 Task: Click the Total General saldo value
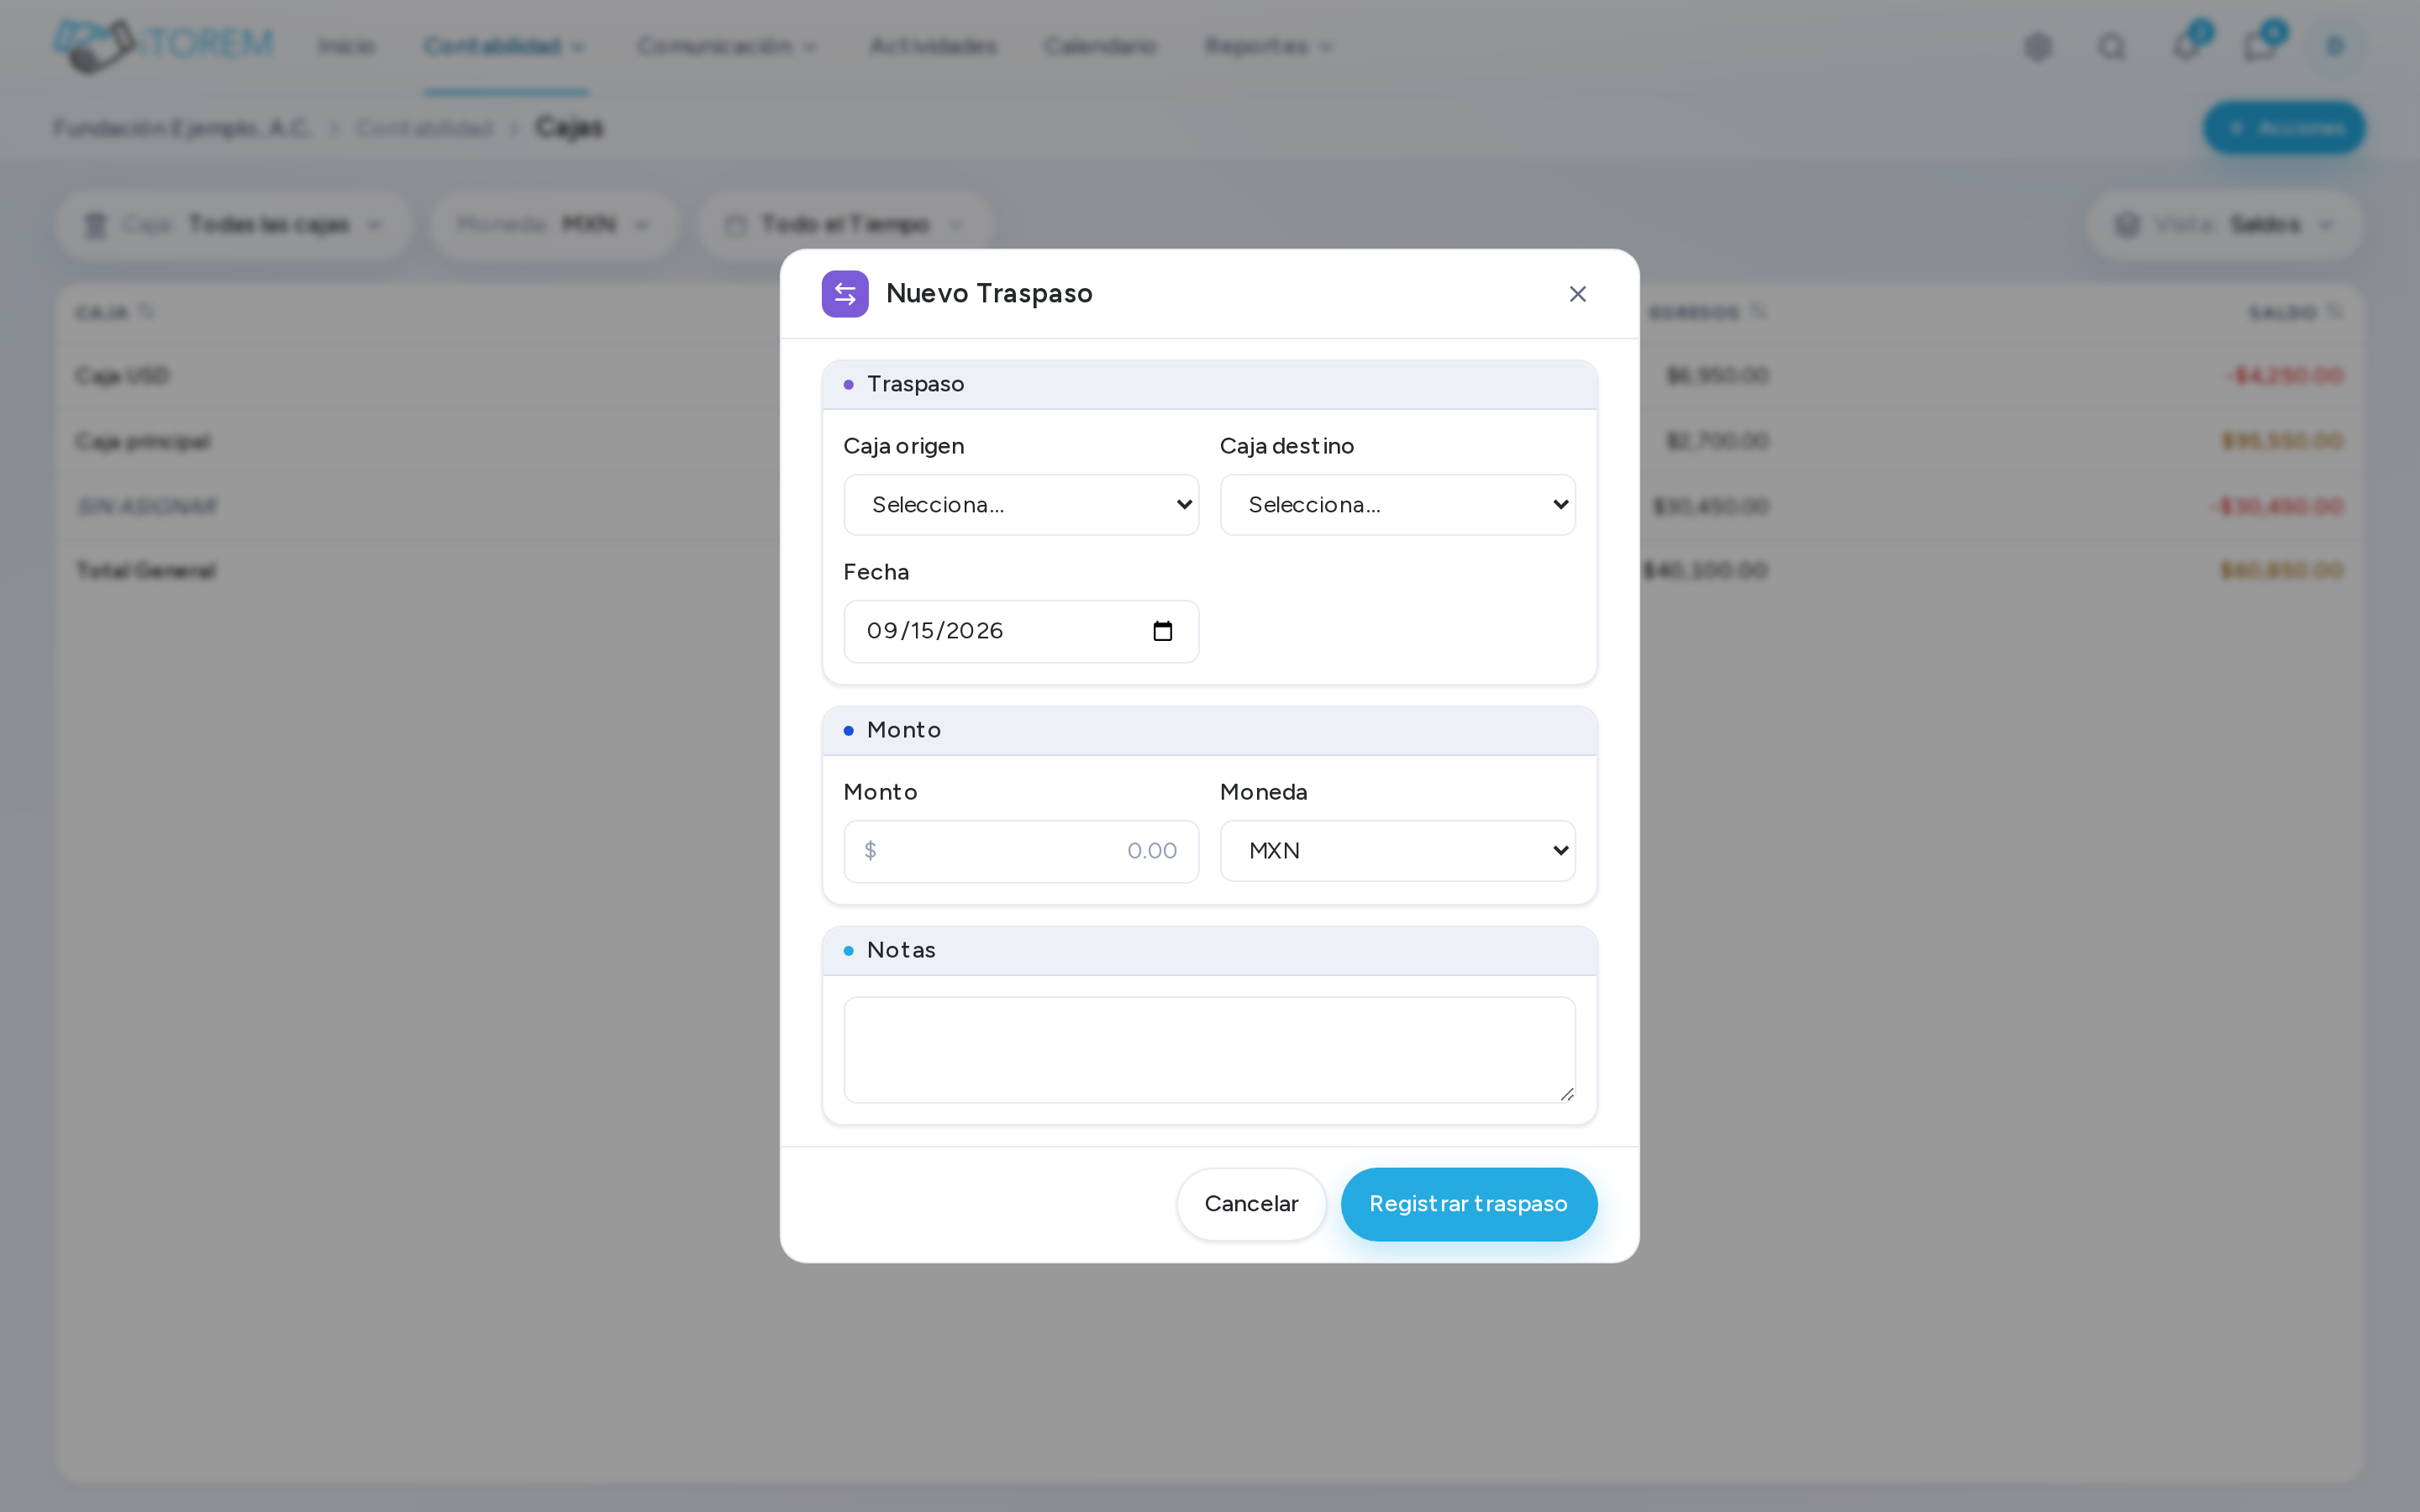point(2281,570)
